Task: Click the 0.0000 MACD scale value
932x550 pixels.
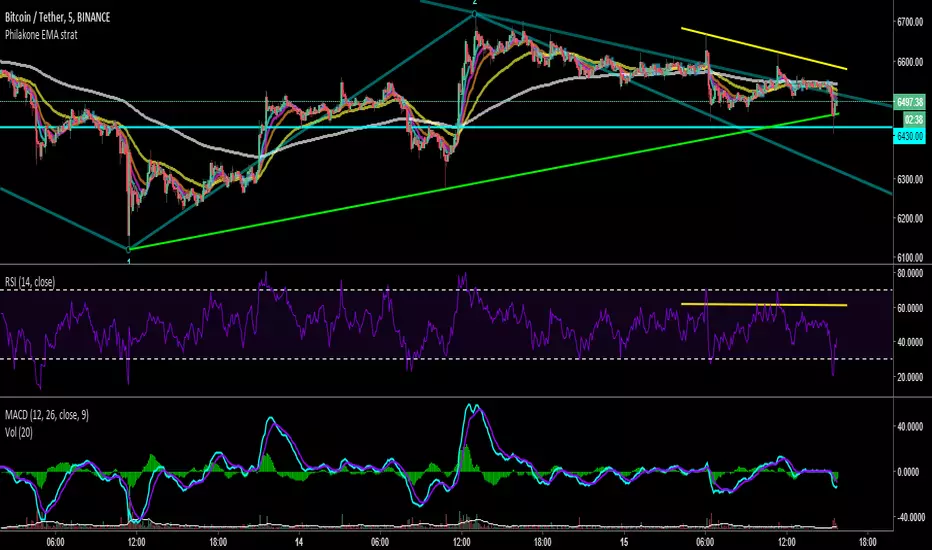Action: click(910, 472)
